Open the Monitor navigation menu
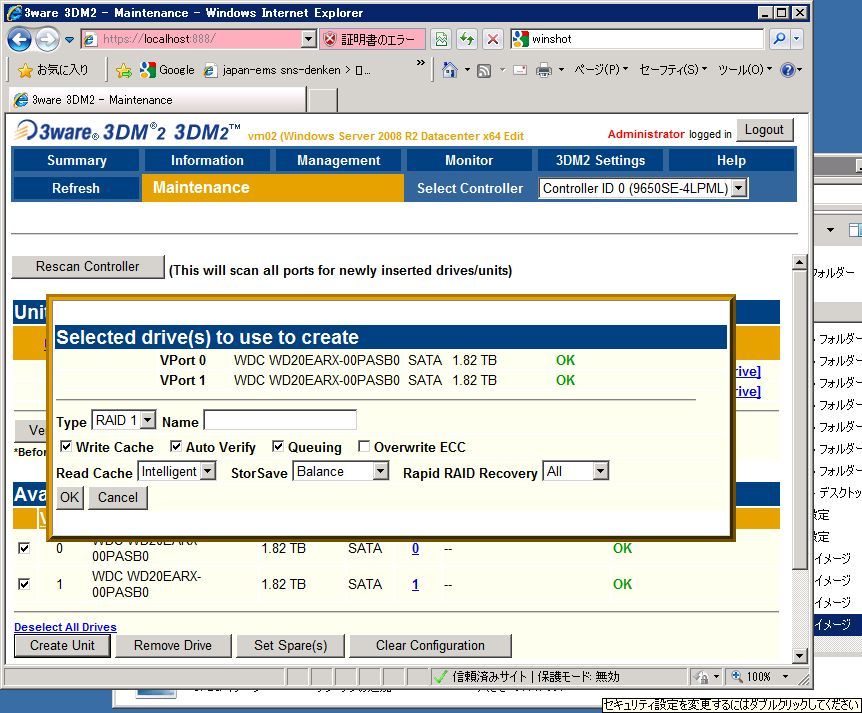862x713 pixels. 469,161
